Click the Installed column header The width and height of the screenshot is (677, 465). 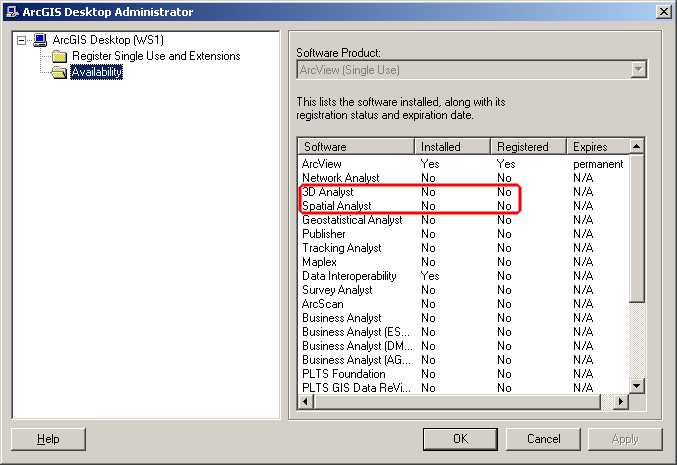[452, 147]
